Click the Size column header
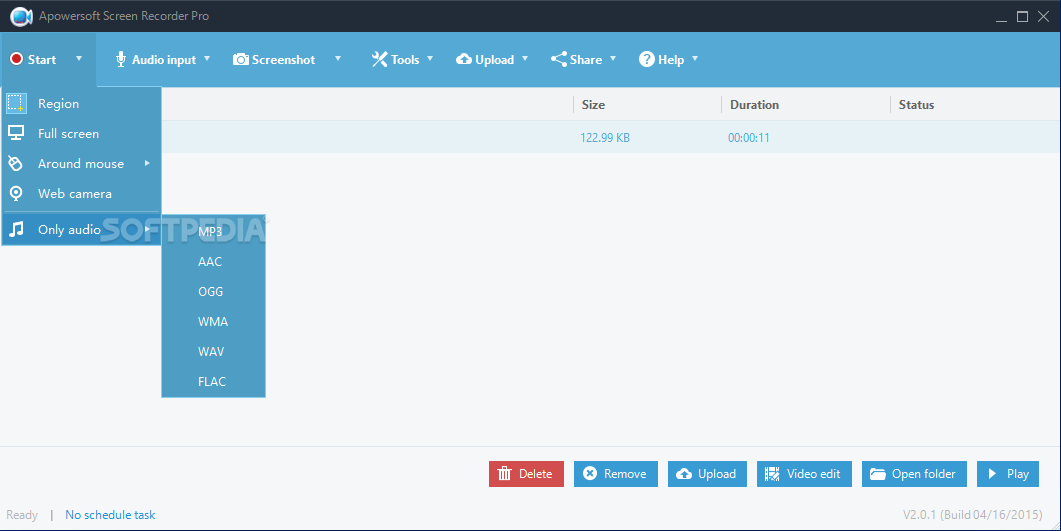Screen dimensions: 1061x531 [593, 105]
